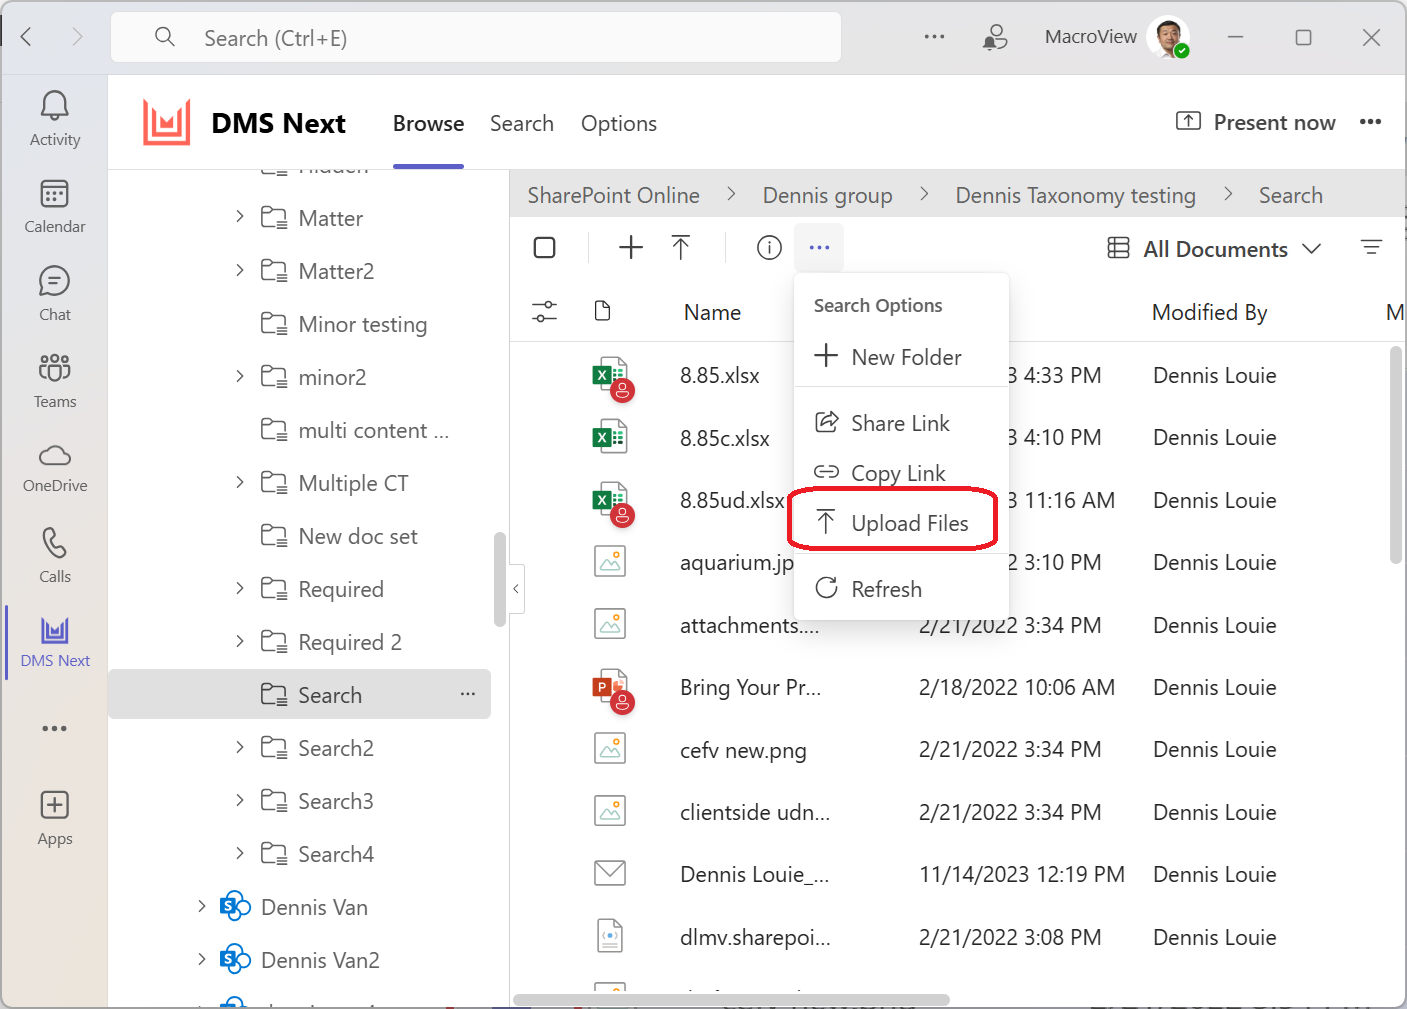This screenshot has height=1009, width=1407.
Task: Click the toolbar more actions ellipsis
Action: (819, 247)
